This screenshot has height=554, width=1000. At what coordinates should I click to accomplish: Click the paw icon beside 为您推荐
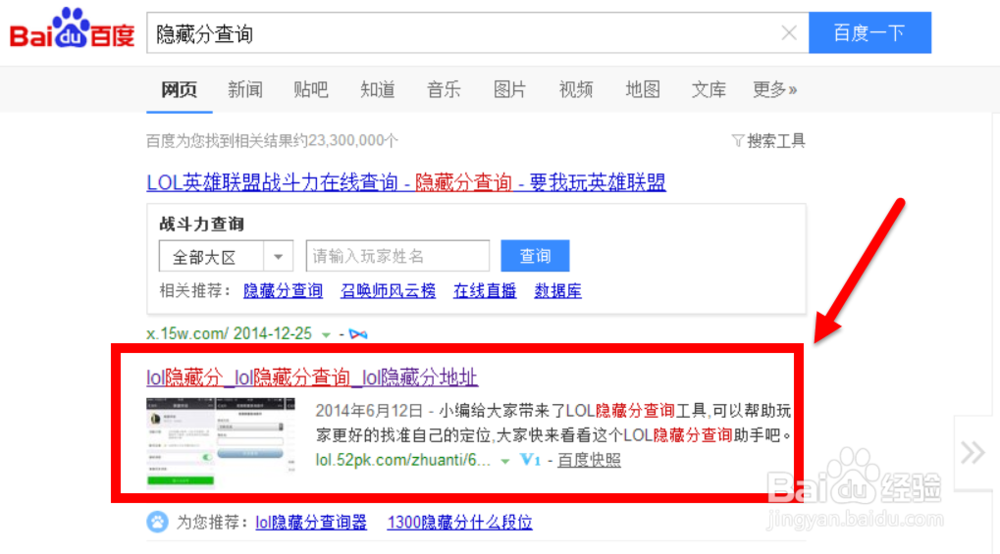[158, 522]
